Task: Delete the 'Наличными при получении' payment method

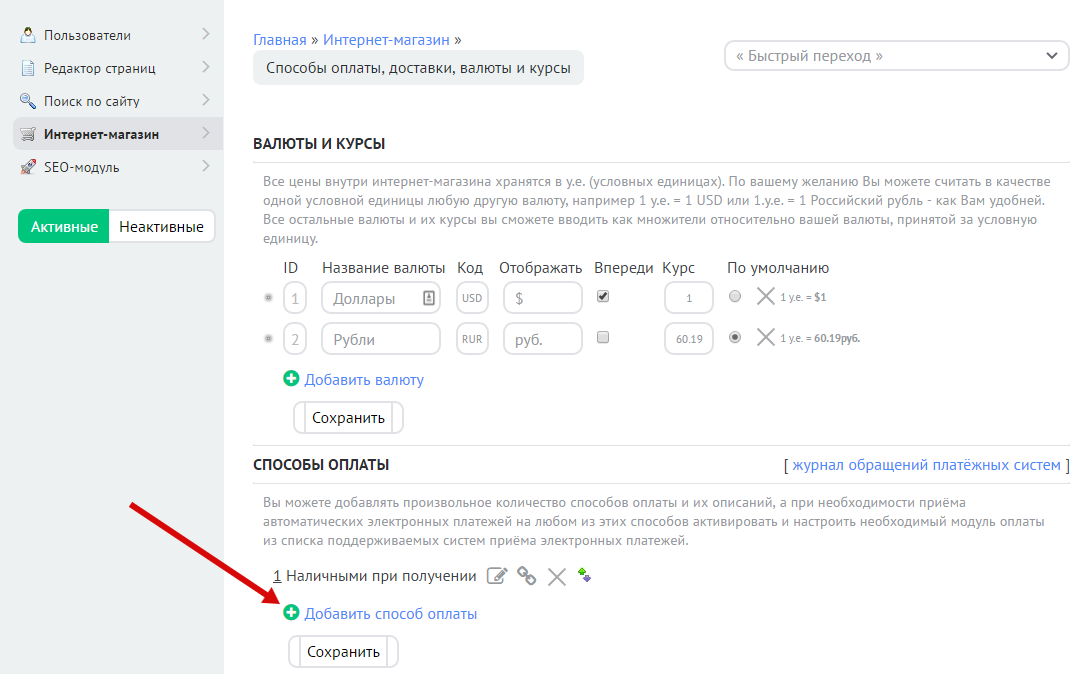Action: pos(557,576)
